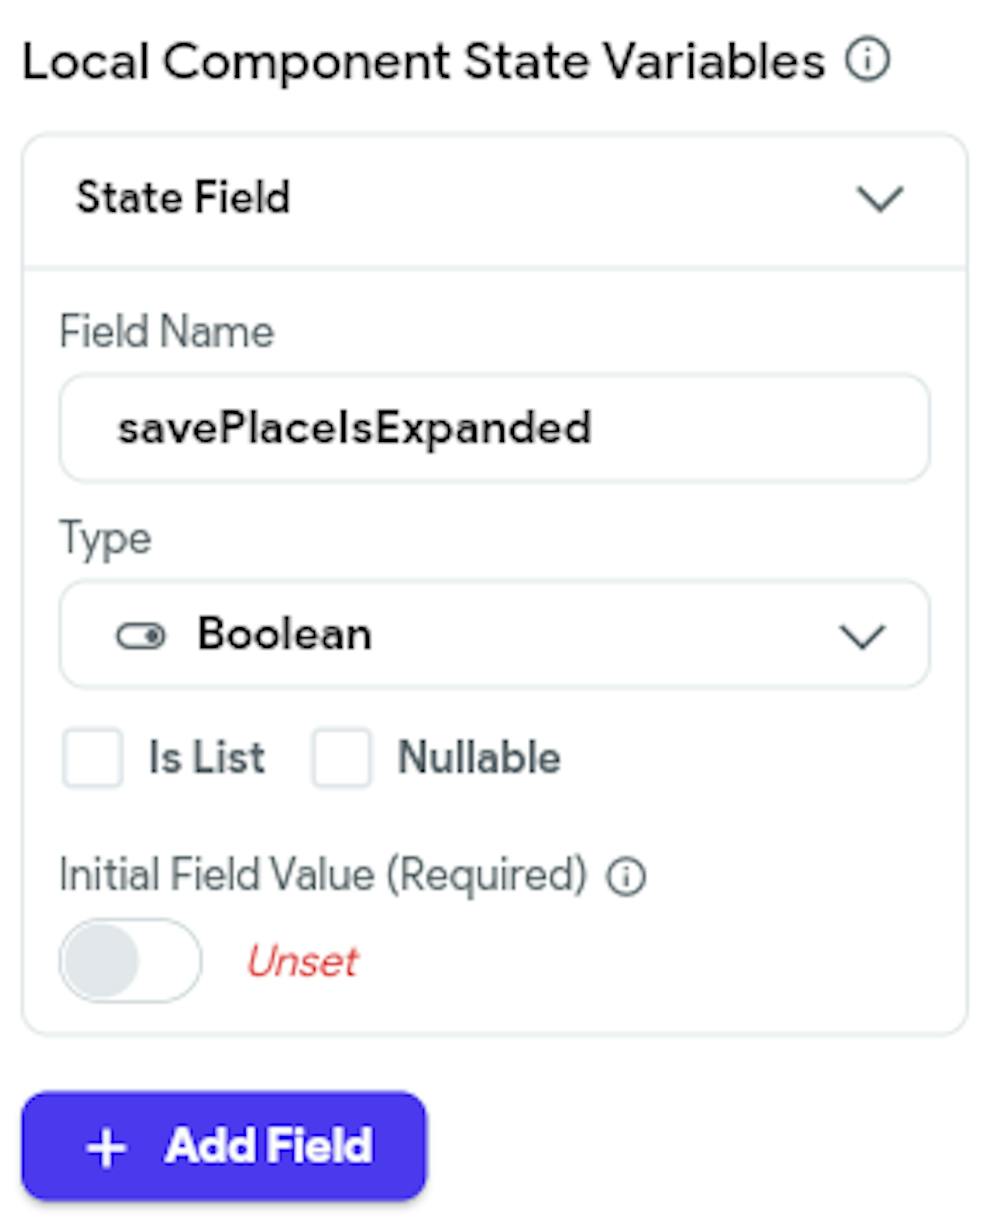Click the Nullable label text

coord(479,758)
